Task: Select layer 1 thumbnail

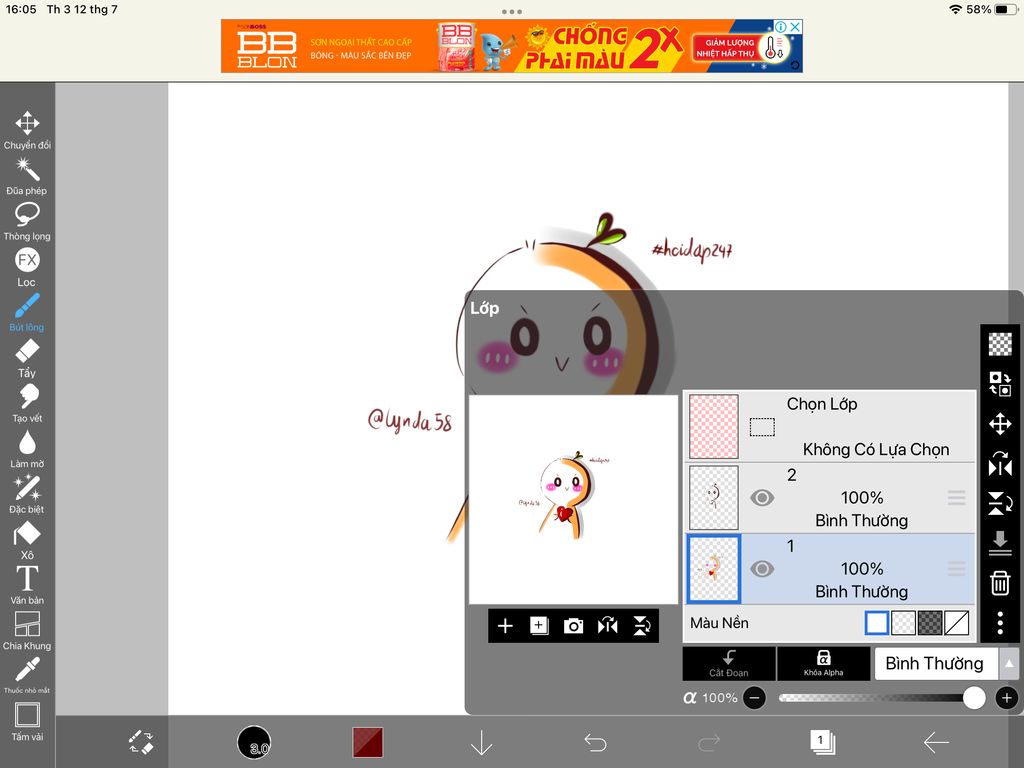Action: click(714, 569)
